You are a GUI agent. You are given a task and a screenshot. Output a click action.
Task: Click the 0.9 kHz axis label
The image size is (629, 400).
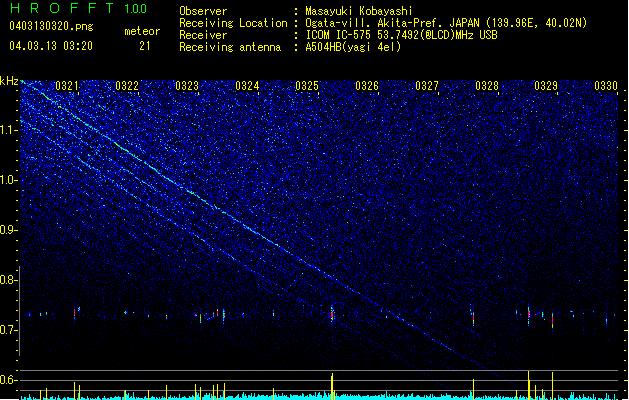(9, 230)
